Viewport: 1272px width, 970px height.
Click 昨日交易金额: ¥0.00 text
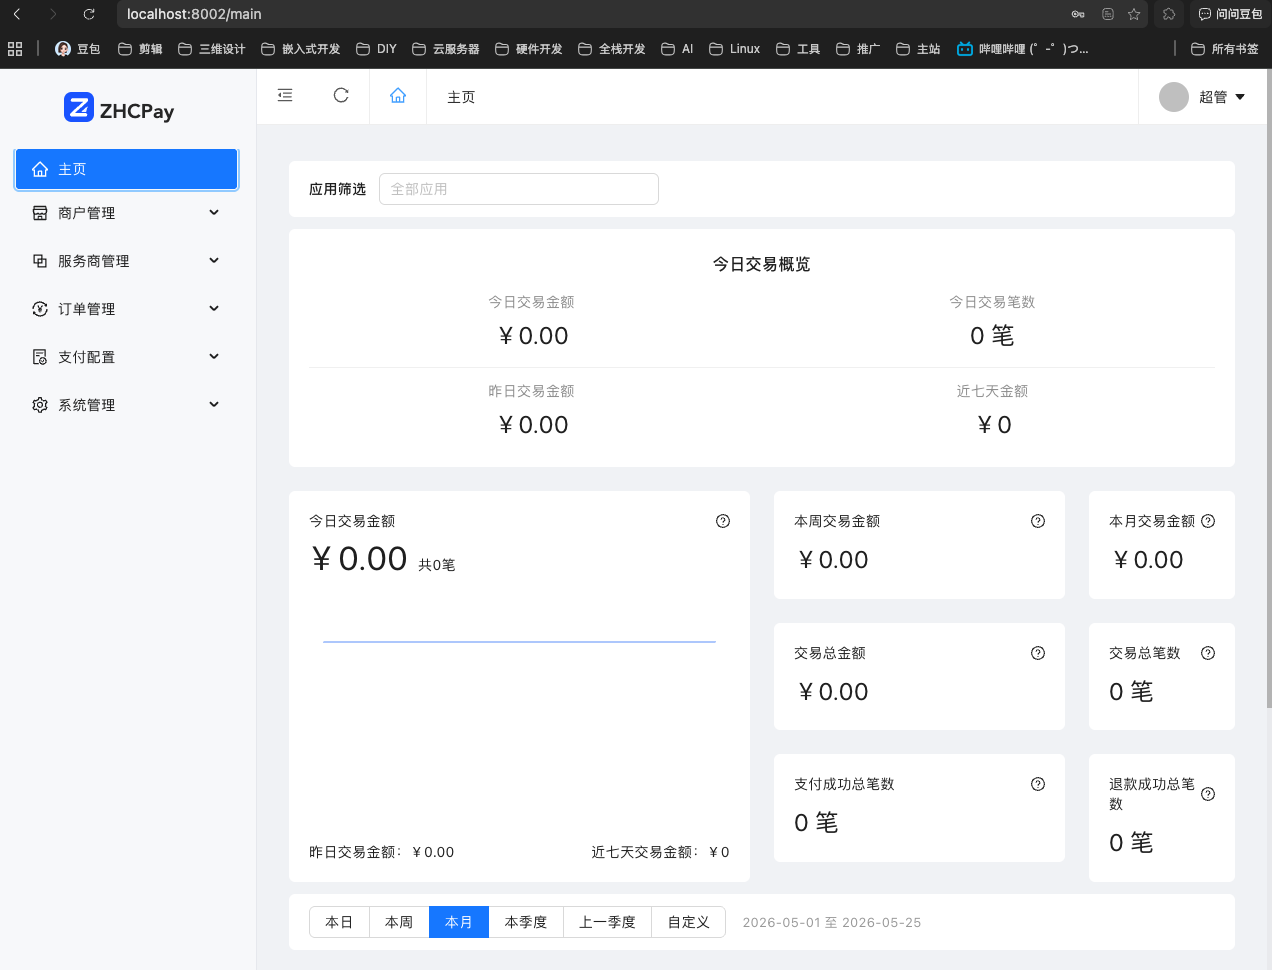coord(381,852)
